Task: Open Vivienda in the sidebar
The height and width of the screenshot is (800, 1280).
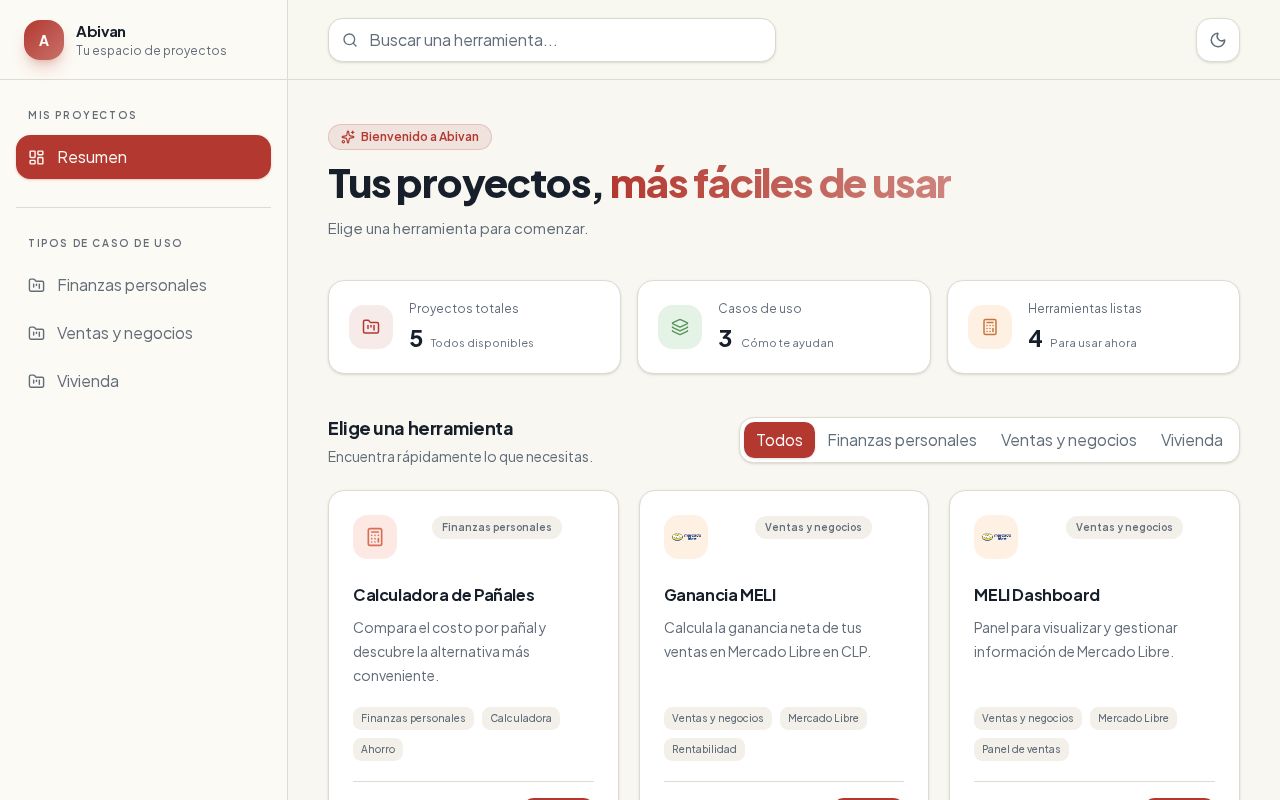Action: click(143, 381)
